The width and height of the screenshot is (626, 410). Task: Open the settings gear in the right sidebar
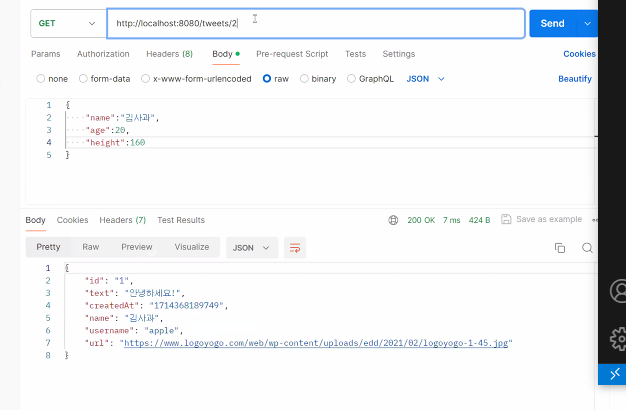click(618, 339)
